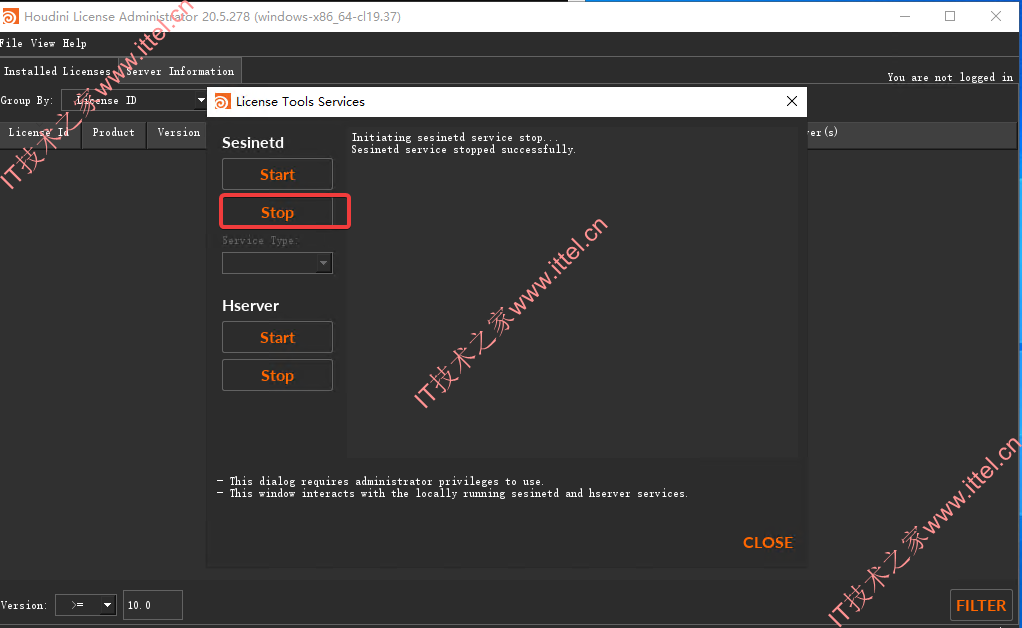
Task: Open the File menu
Action: tap(11, 43)
